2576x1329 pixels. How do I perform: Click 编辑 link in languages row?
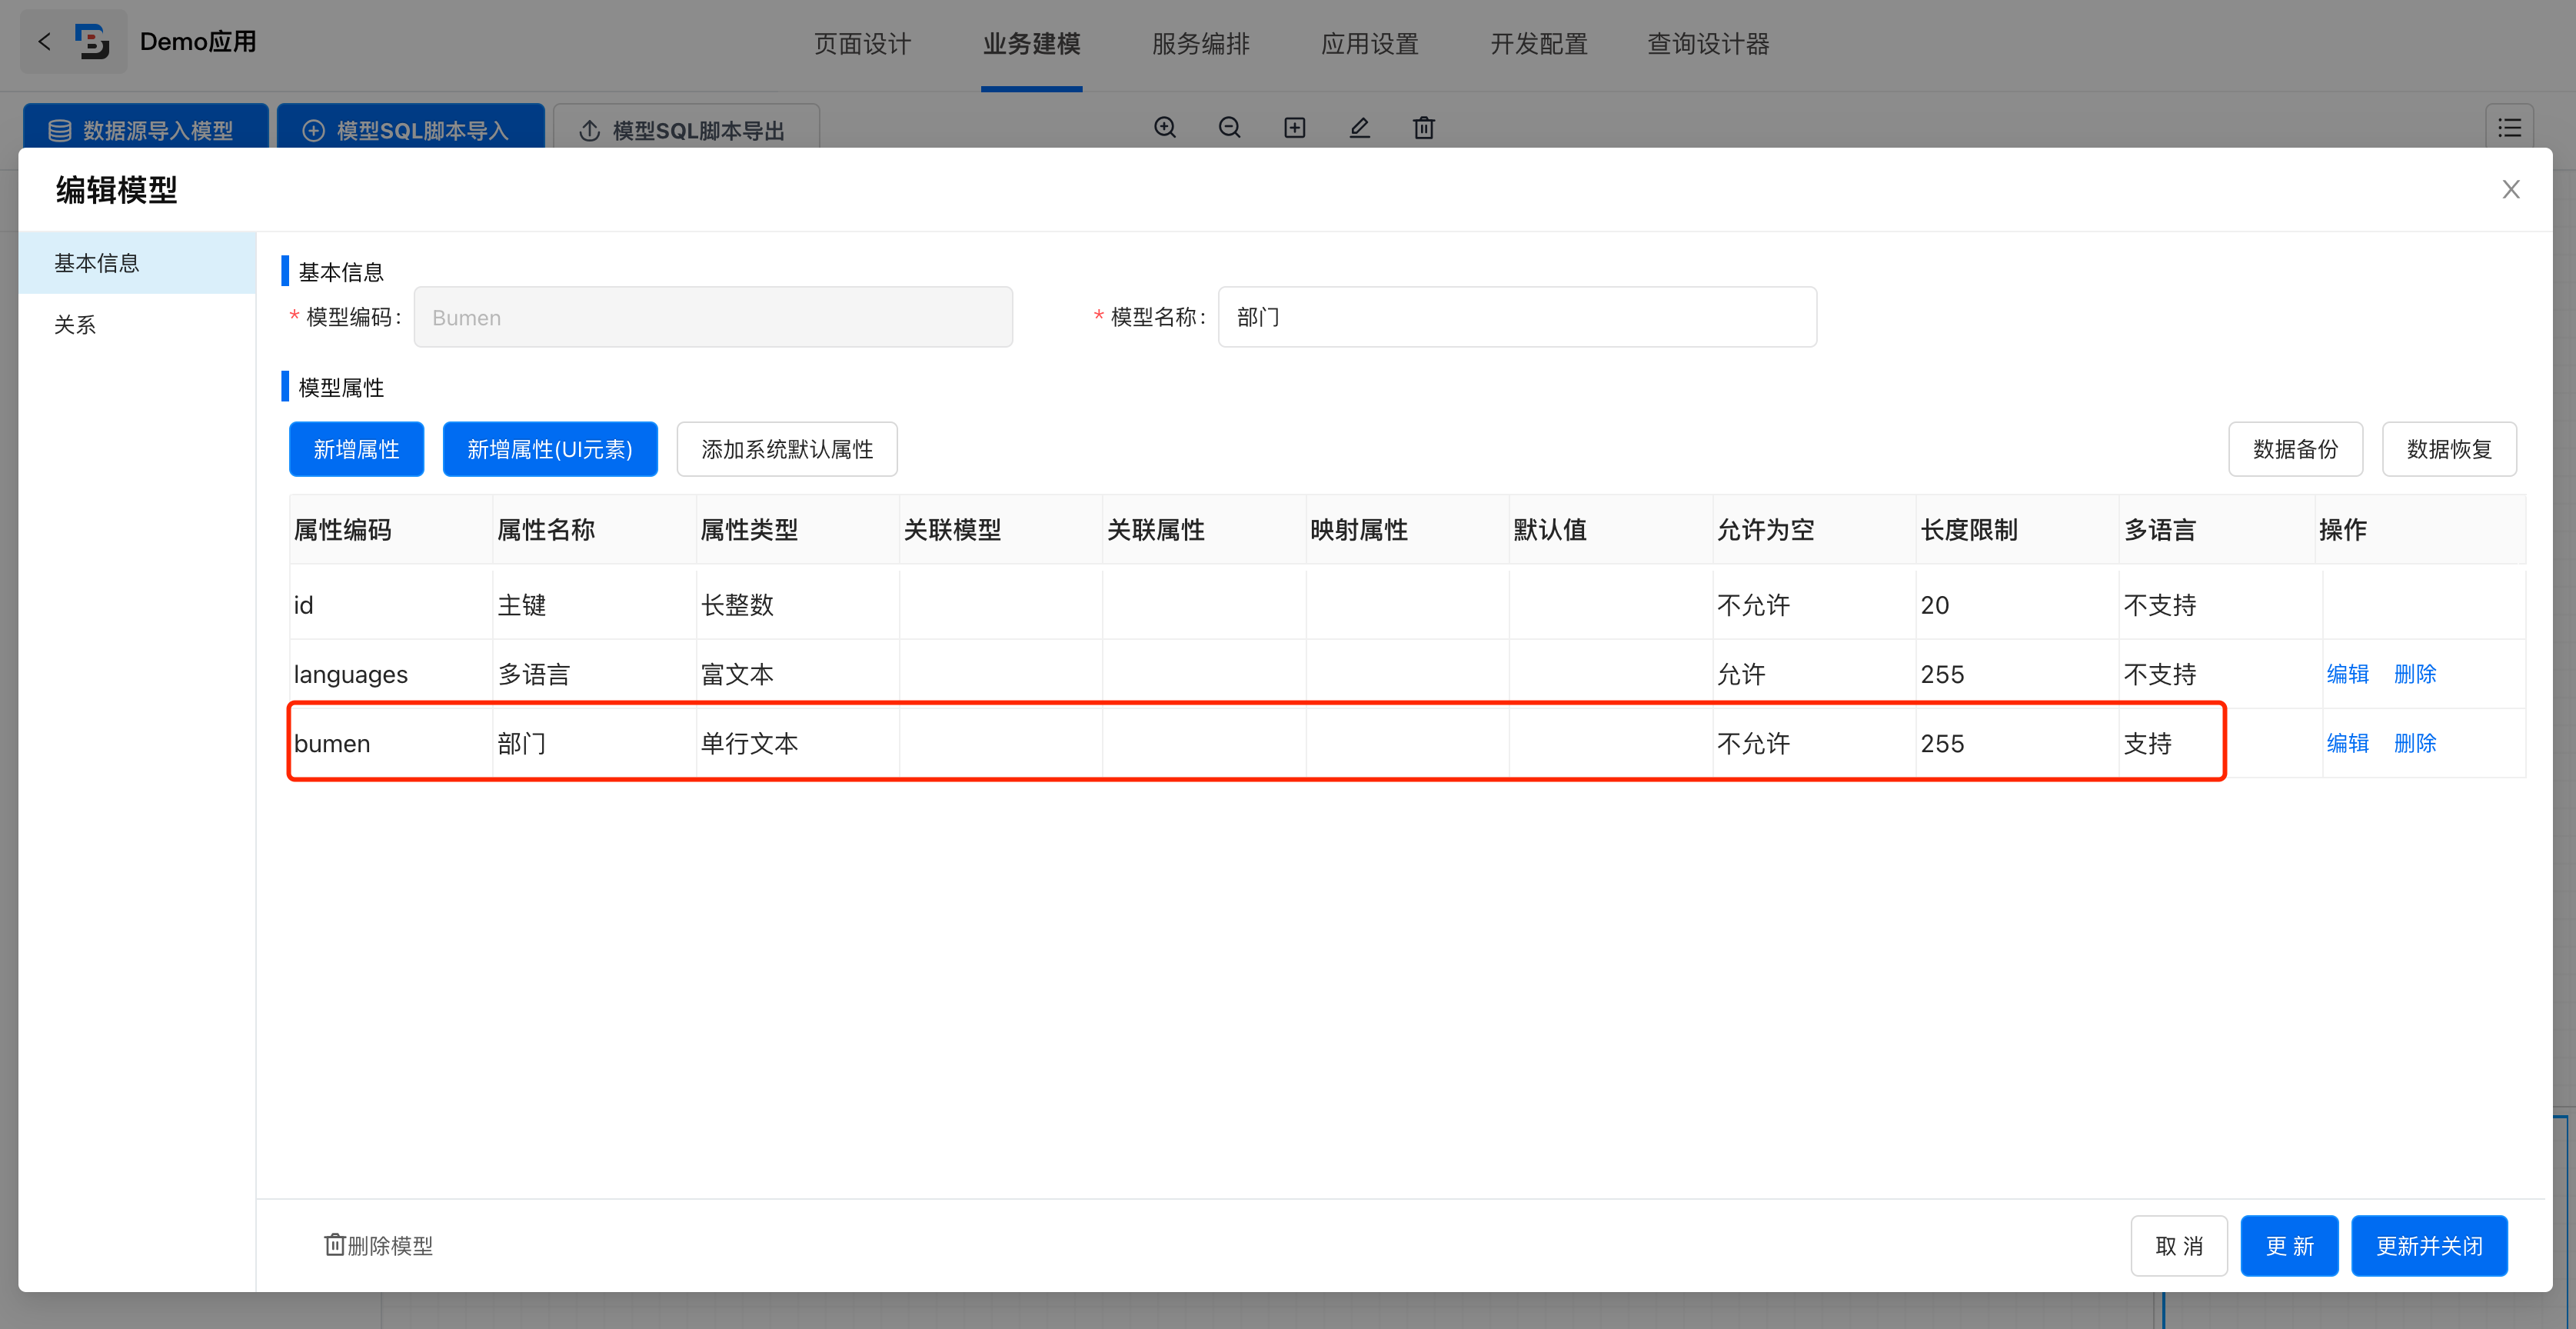pos(2347,674)
